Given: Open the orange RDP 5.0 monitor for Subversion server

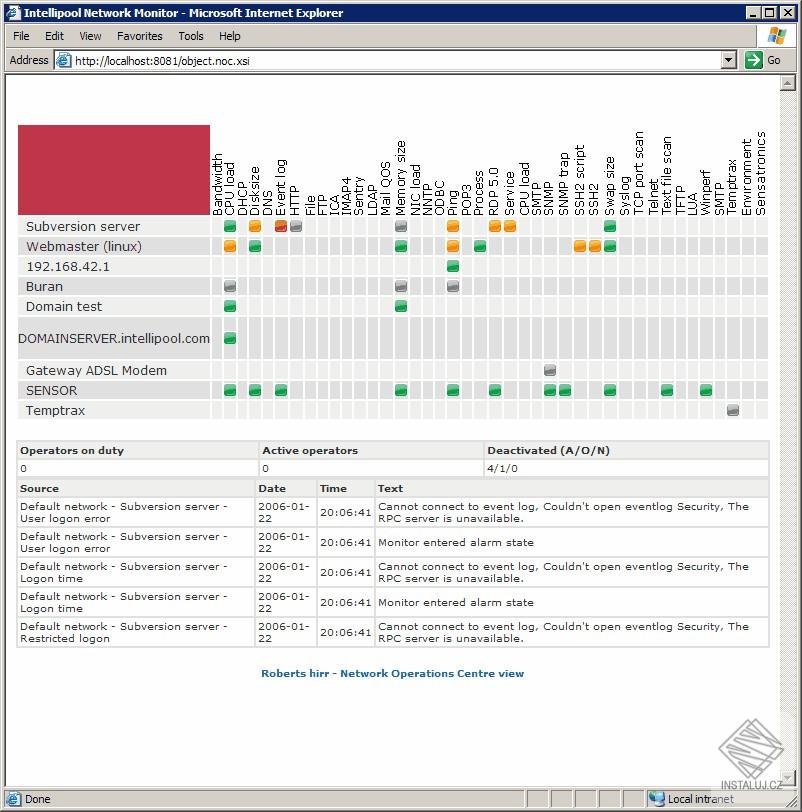Looking at the screenshot, I should [493, 227].
